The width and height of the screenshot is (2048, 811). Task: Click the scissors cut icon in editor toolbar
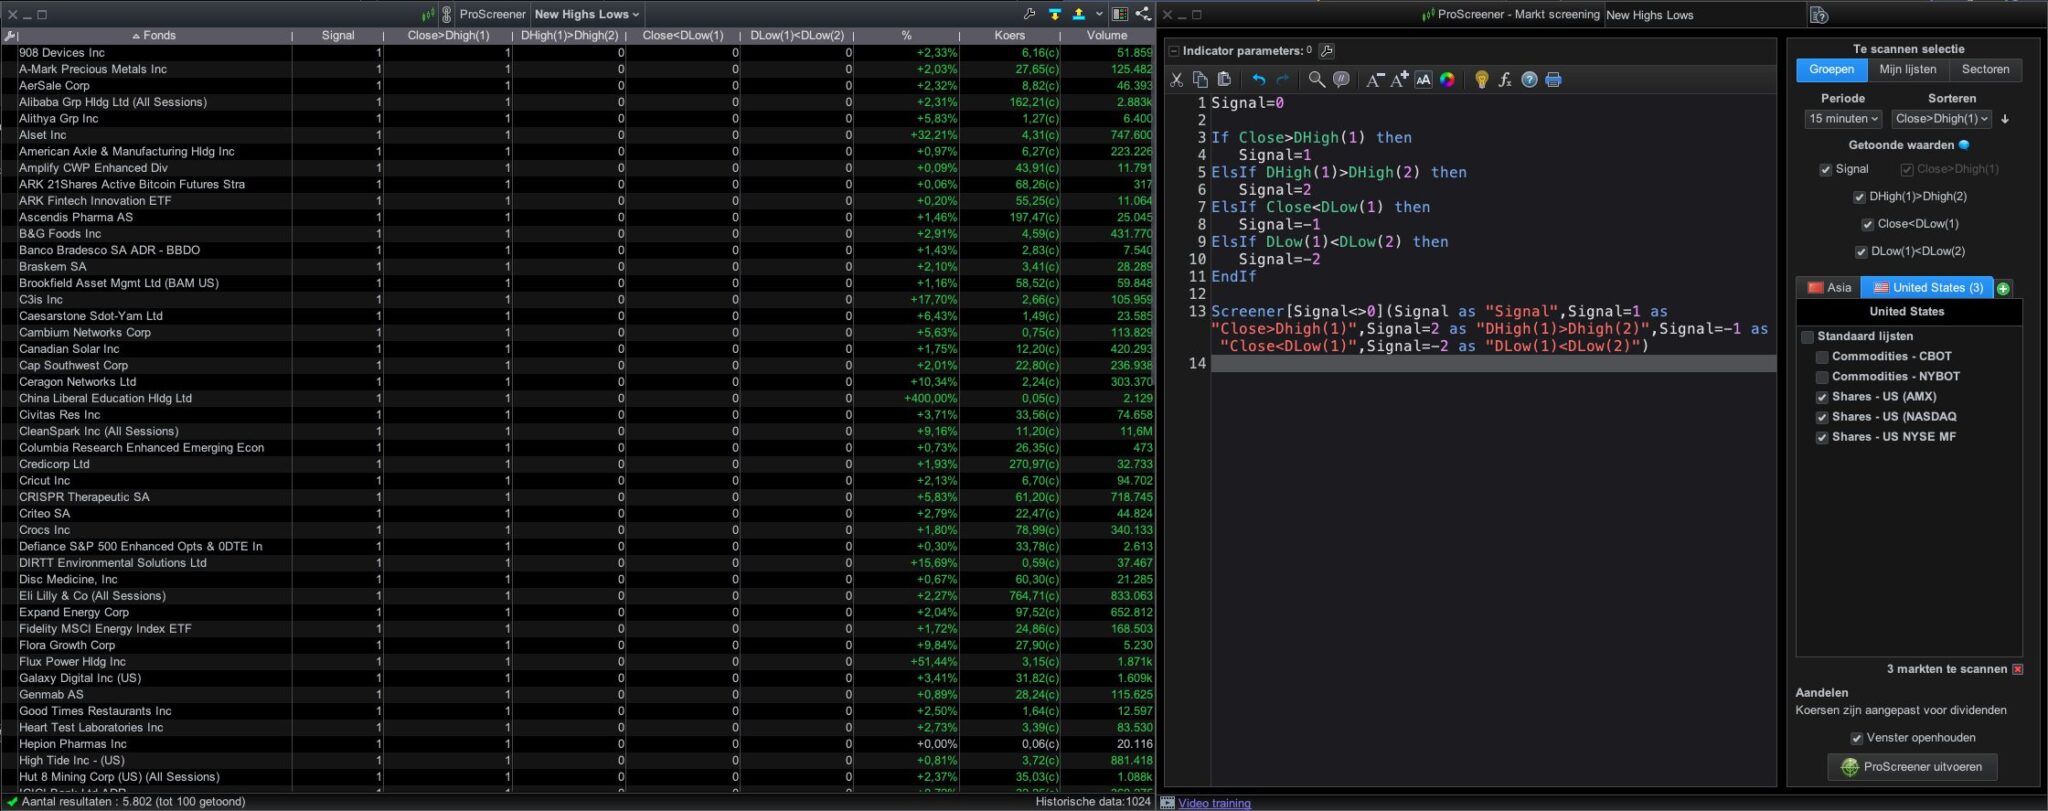pyautogui.click(x=1177, y=80)
